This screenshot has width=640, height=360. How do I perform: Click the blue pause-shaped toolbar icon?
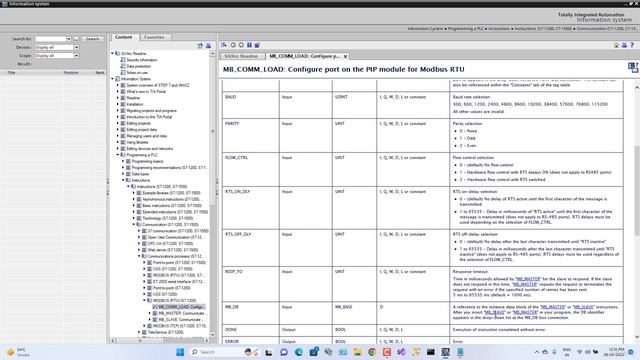pos(249,45)
